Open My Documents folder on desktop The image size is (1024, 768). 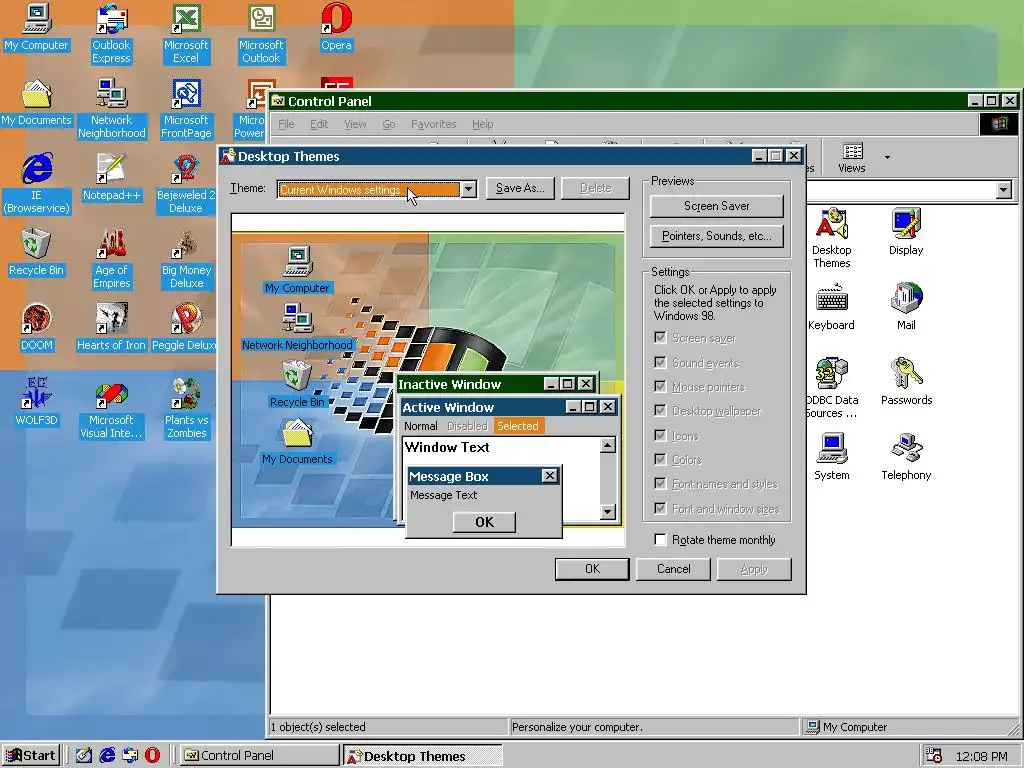click(x=37, y=103)
